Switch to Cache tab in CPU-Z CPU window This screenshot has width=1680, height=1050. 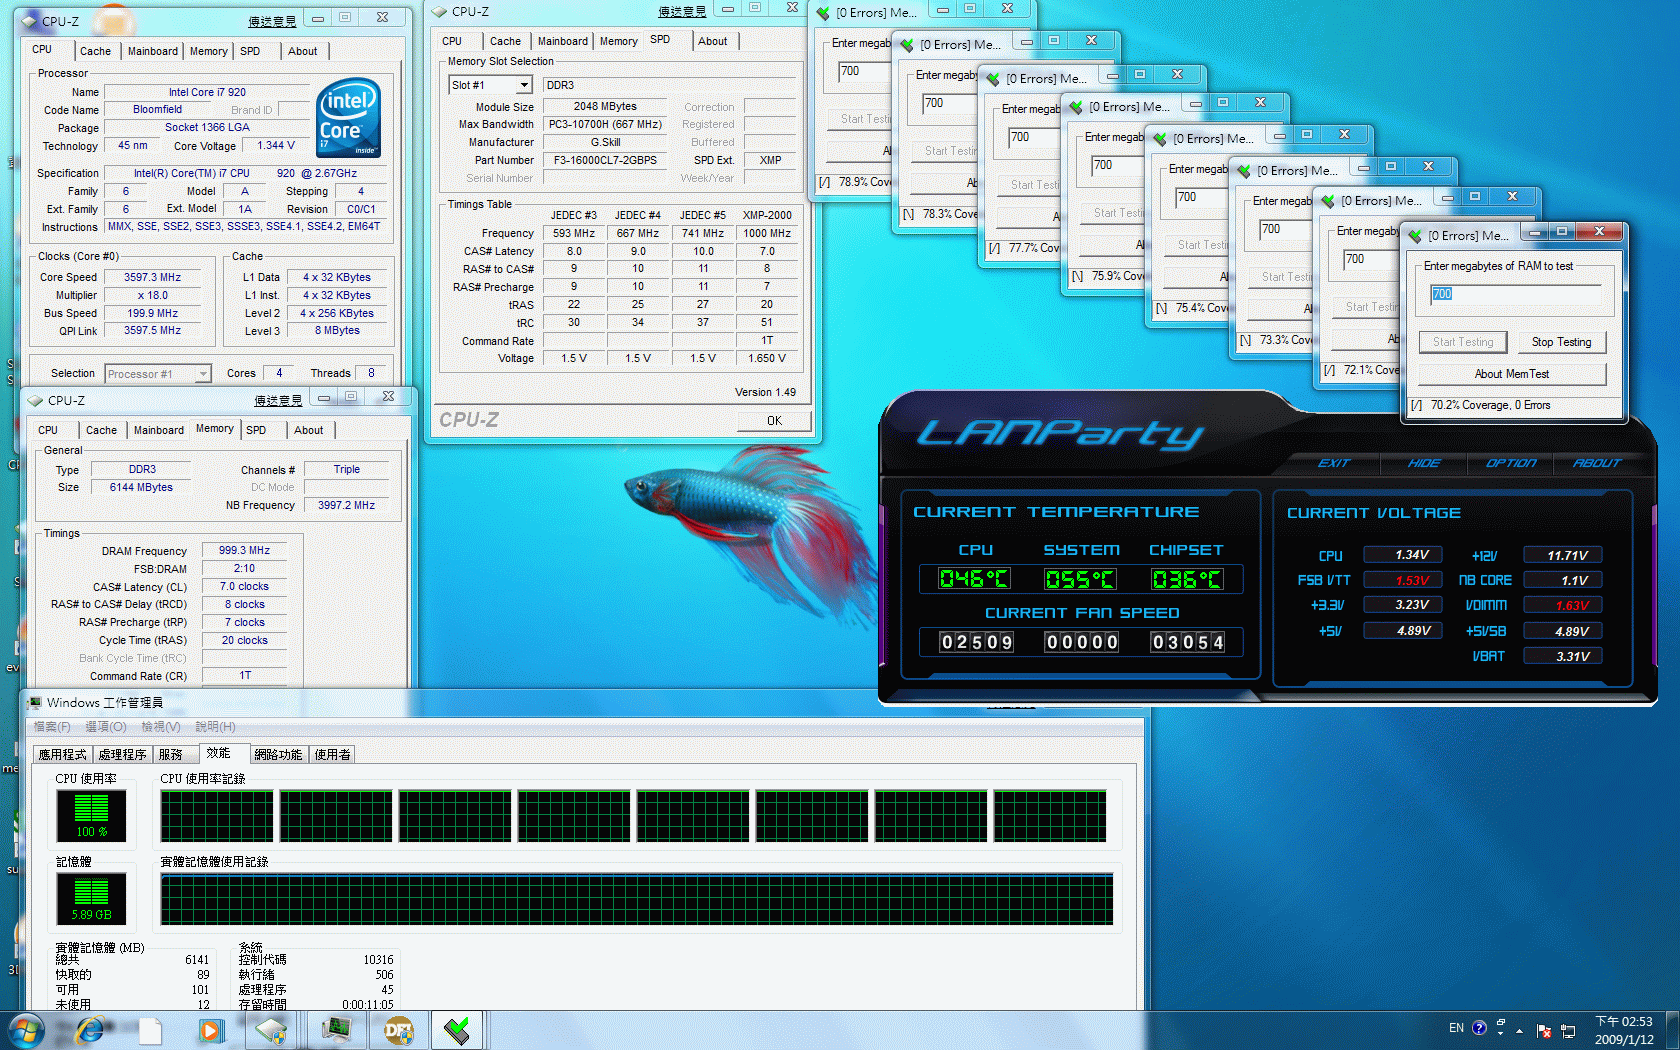(96, 51)
